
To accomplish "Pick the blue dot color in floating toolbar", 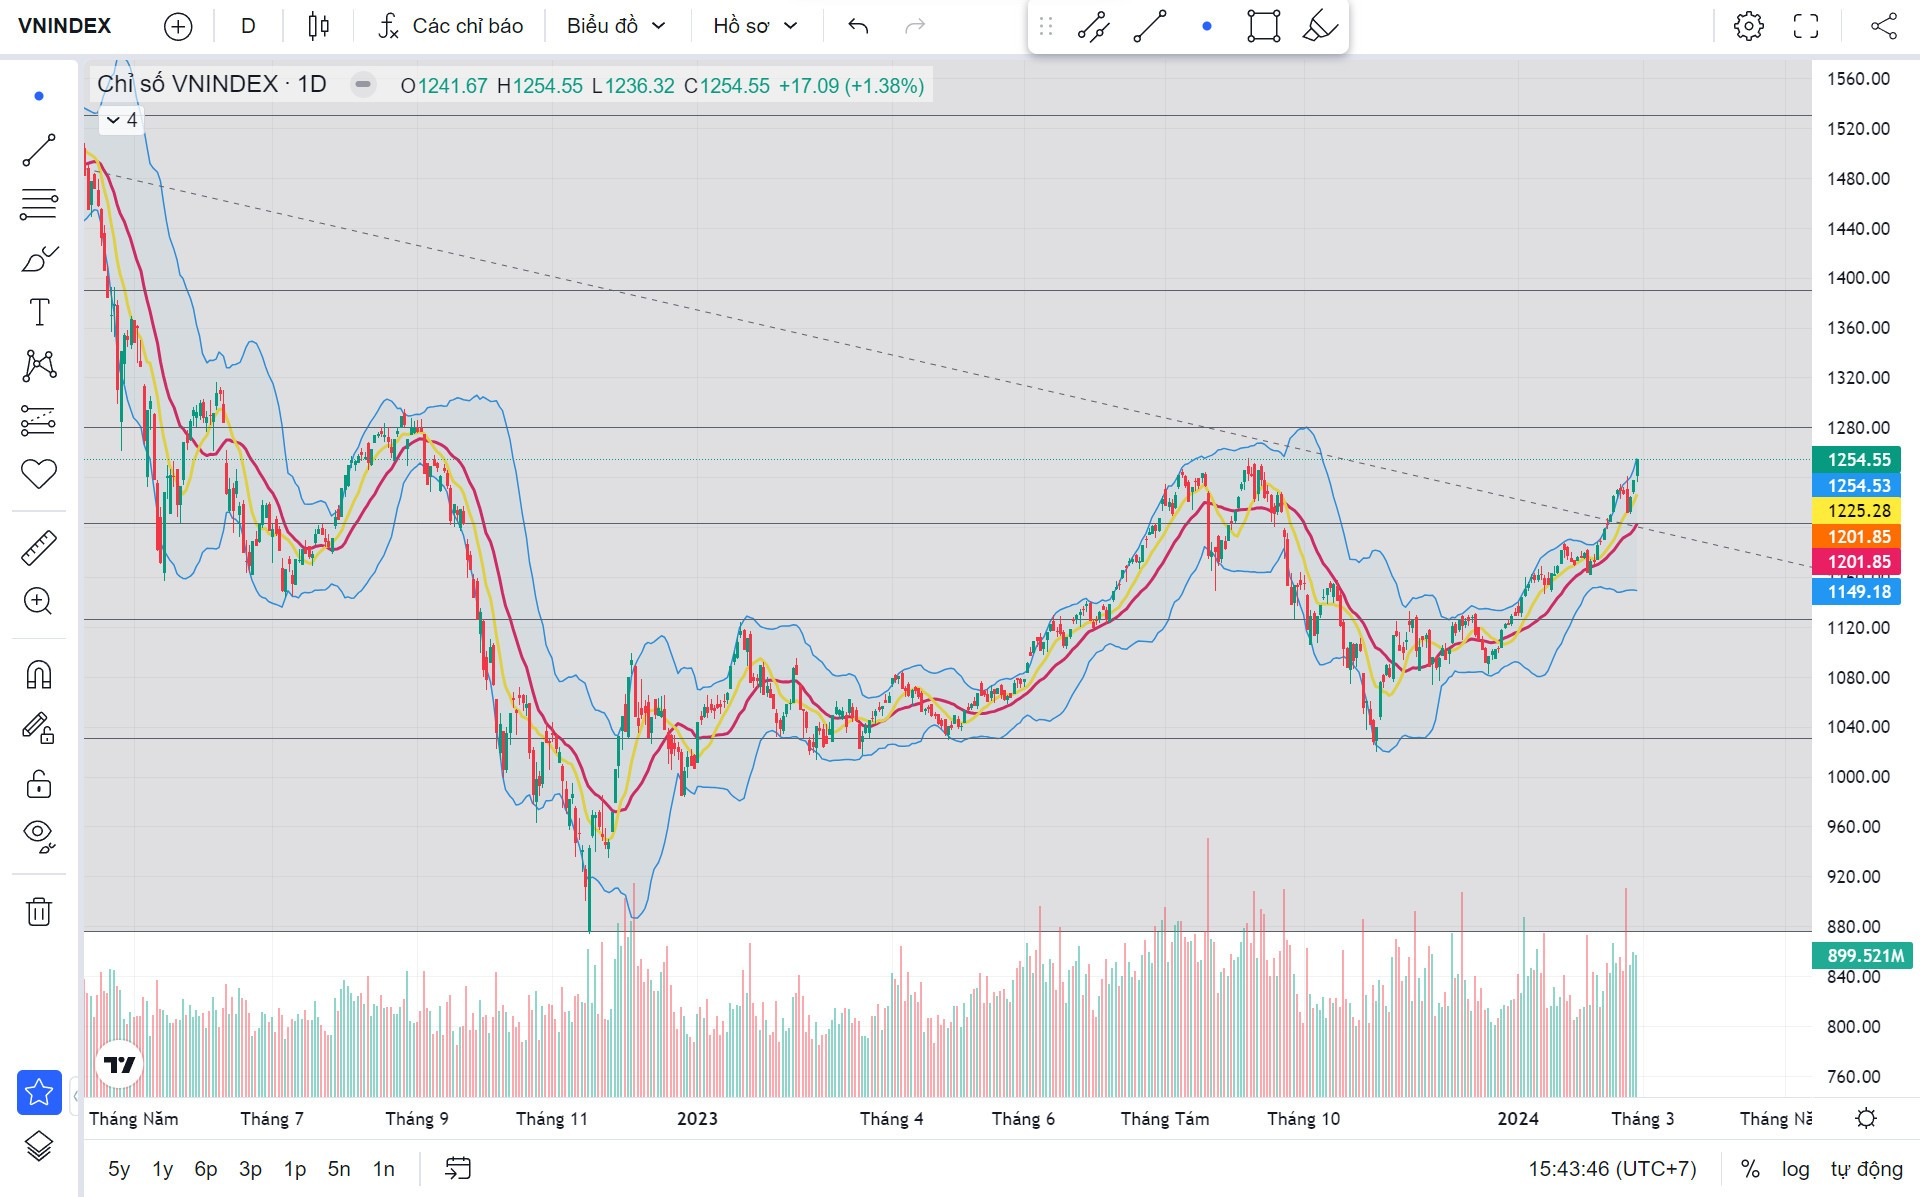I will click(1207, 27).
